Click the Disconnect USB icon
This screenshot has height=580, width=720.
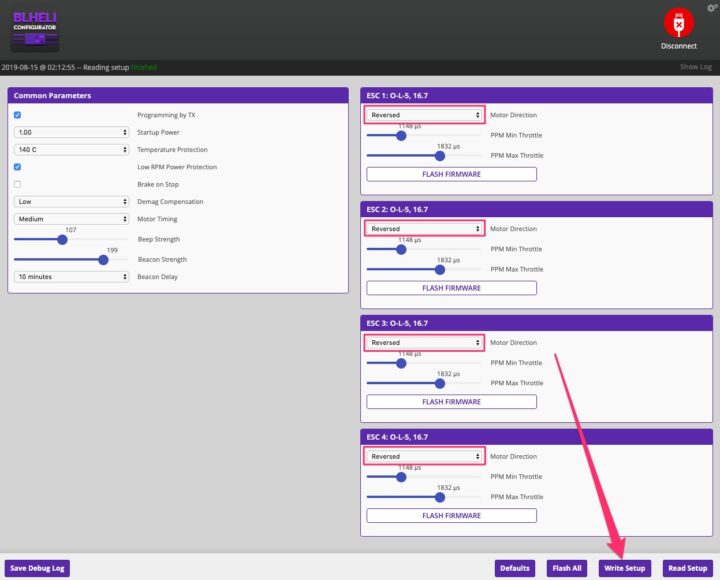678,22
